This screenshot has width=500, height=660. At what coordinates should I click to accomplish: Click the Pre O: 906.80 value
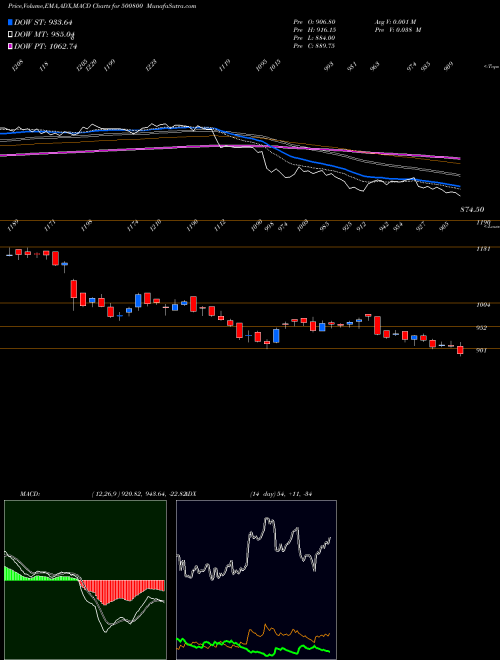(x=314, y=22)
